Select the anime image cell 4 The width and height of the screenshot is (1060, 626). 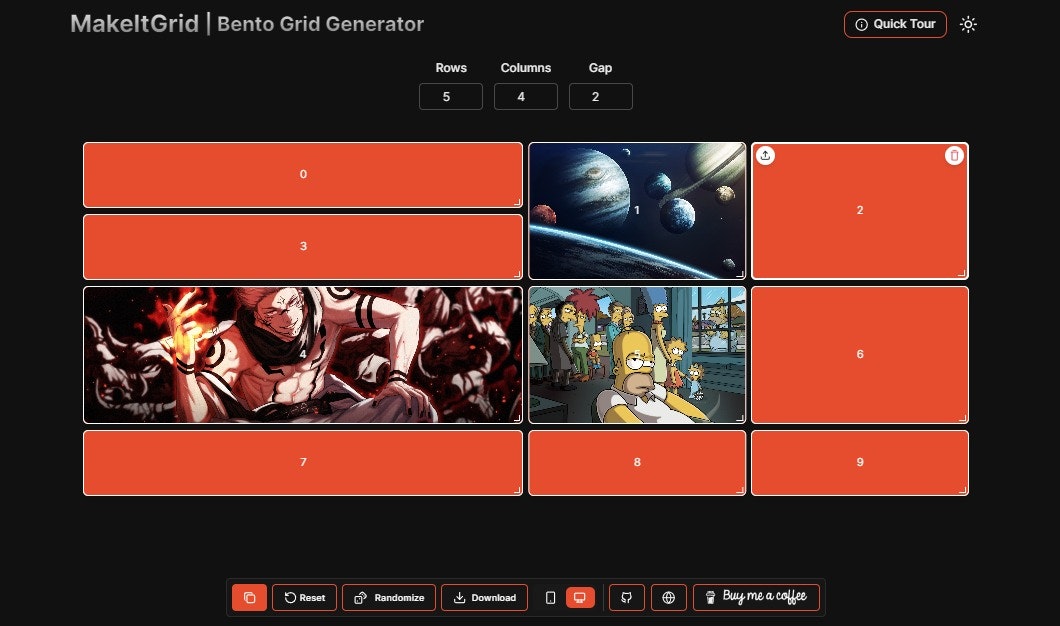pos(303,355)
